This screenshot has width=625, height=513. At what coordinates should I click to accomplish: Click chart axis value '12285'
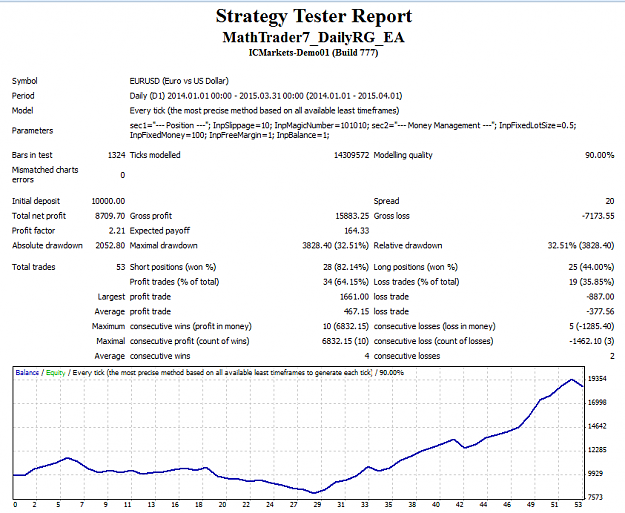coord(597,450)
